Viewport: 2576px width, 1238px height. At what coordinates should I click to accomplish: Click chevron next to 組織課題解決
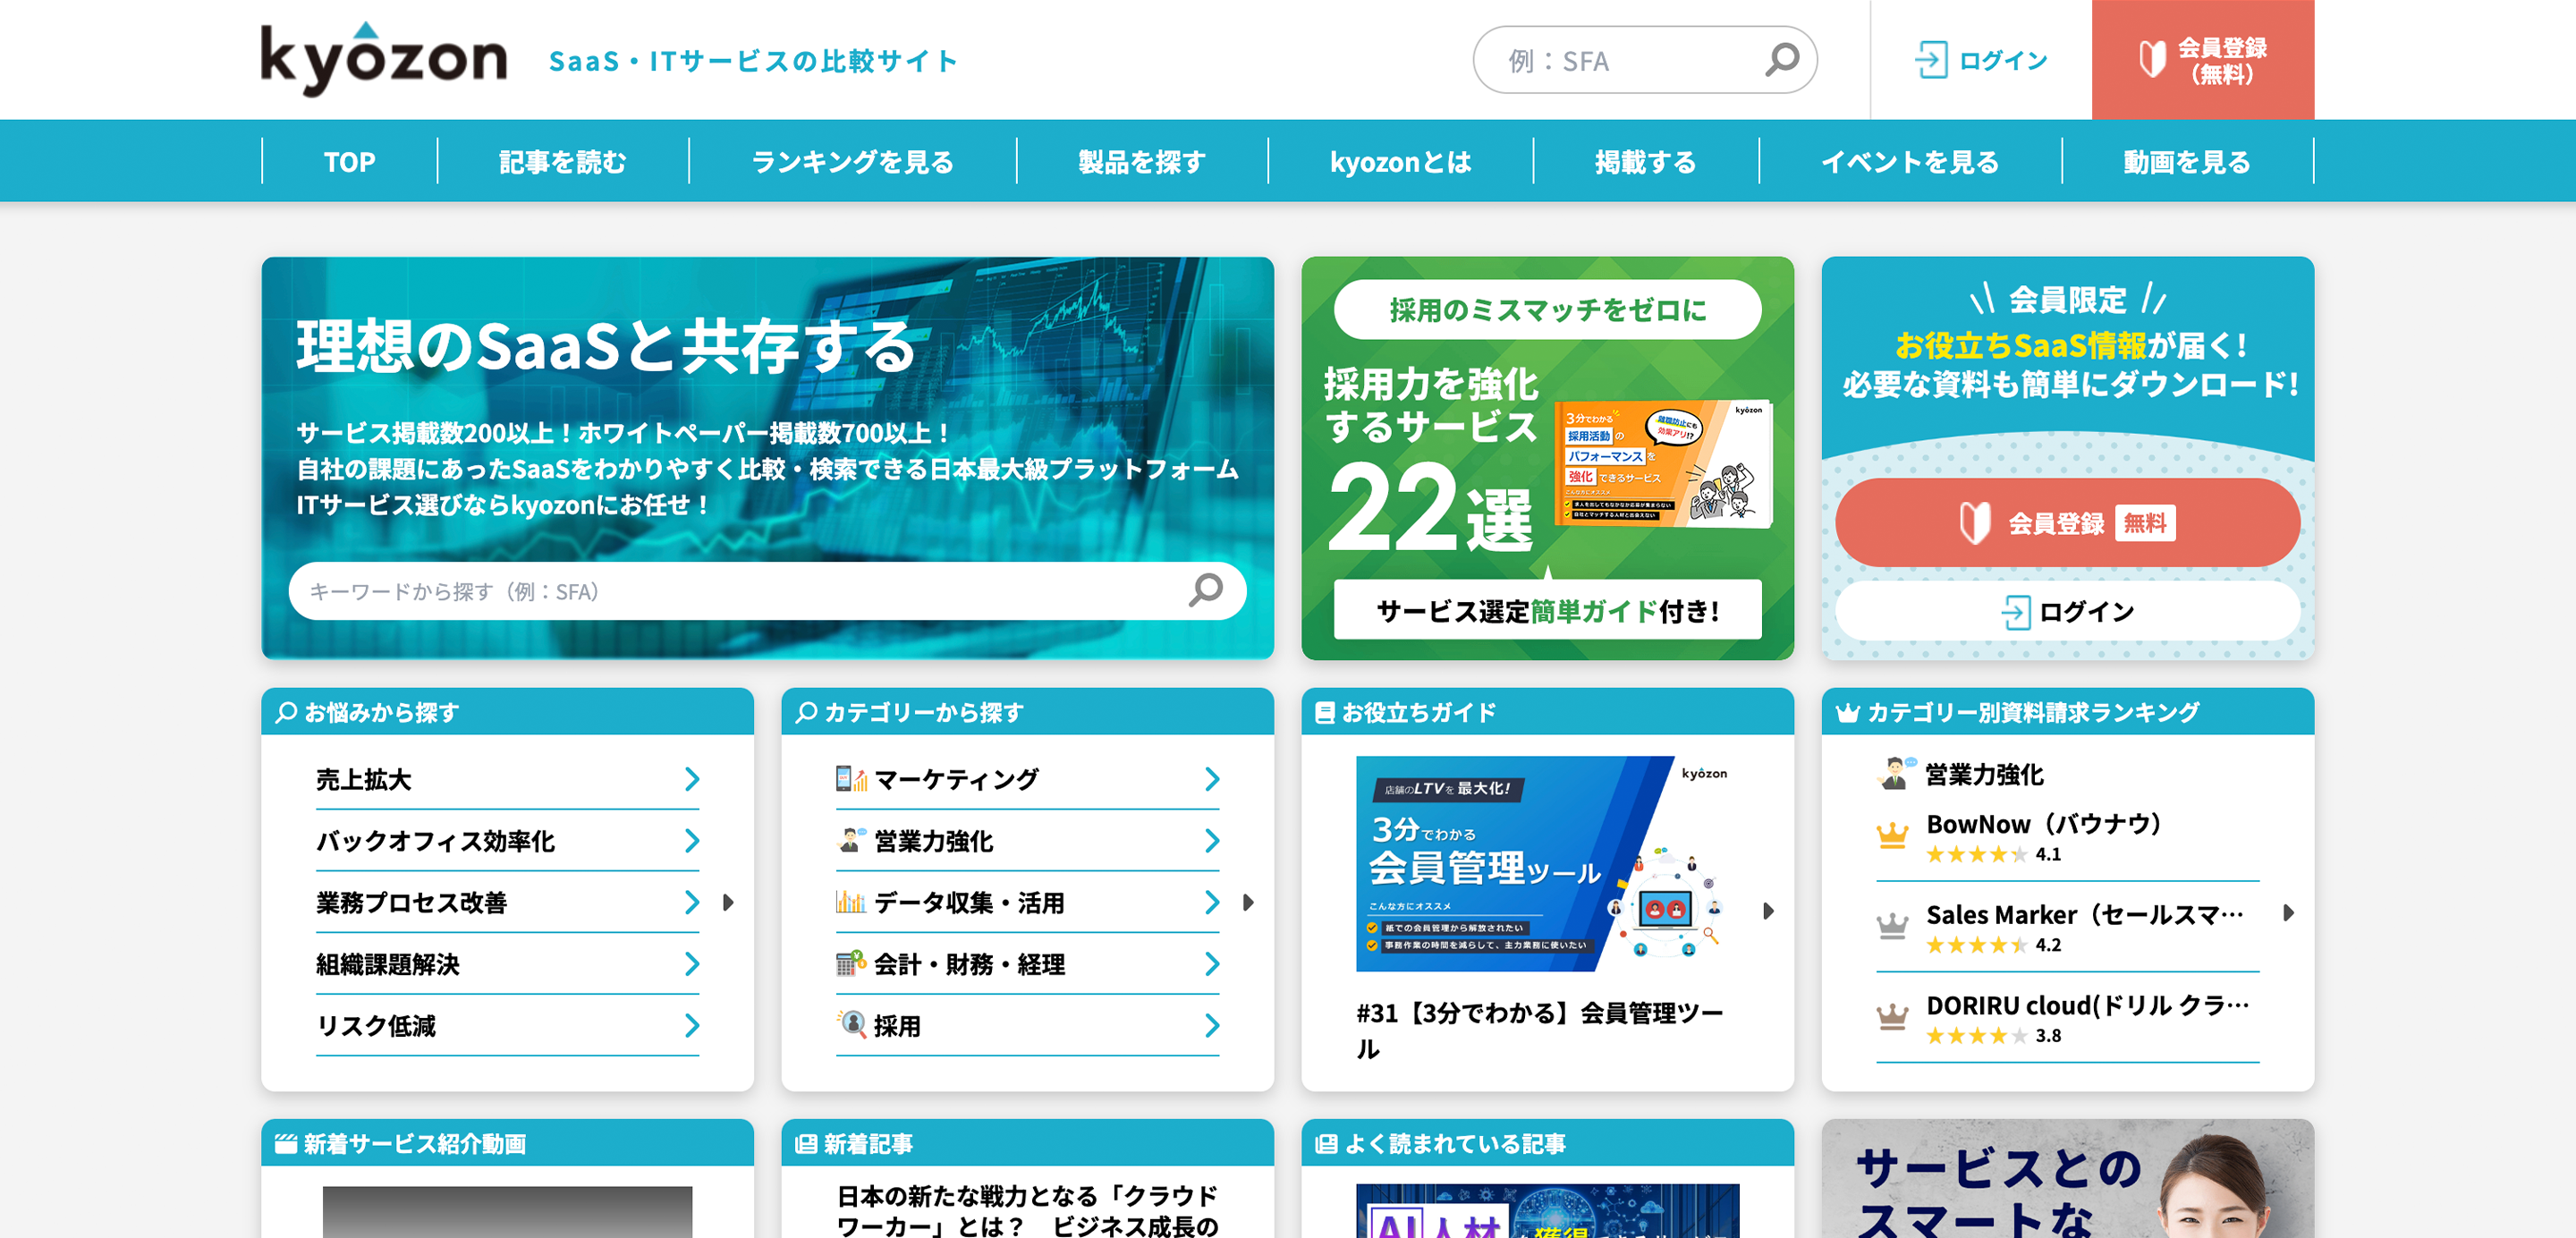[691, 964]
